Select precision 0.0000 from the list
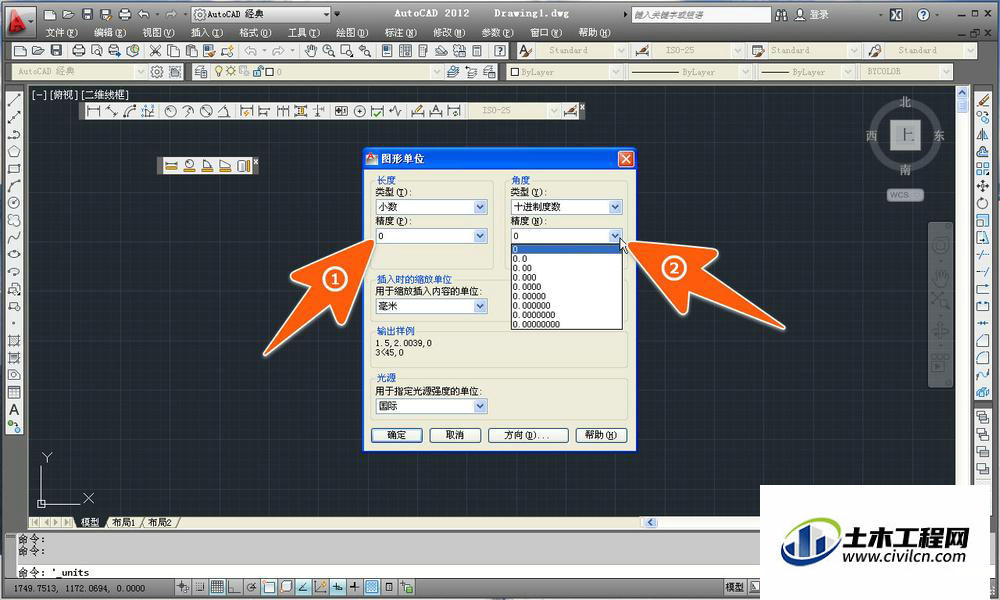The image size is (1000, 600). 566,287
